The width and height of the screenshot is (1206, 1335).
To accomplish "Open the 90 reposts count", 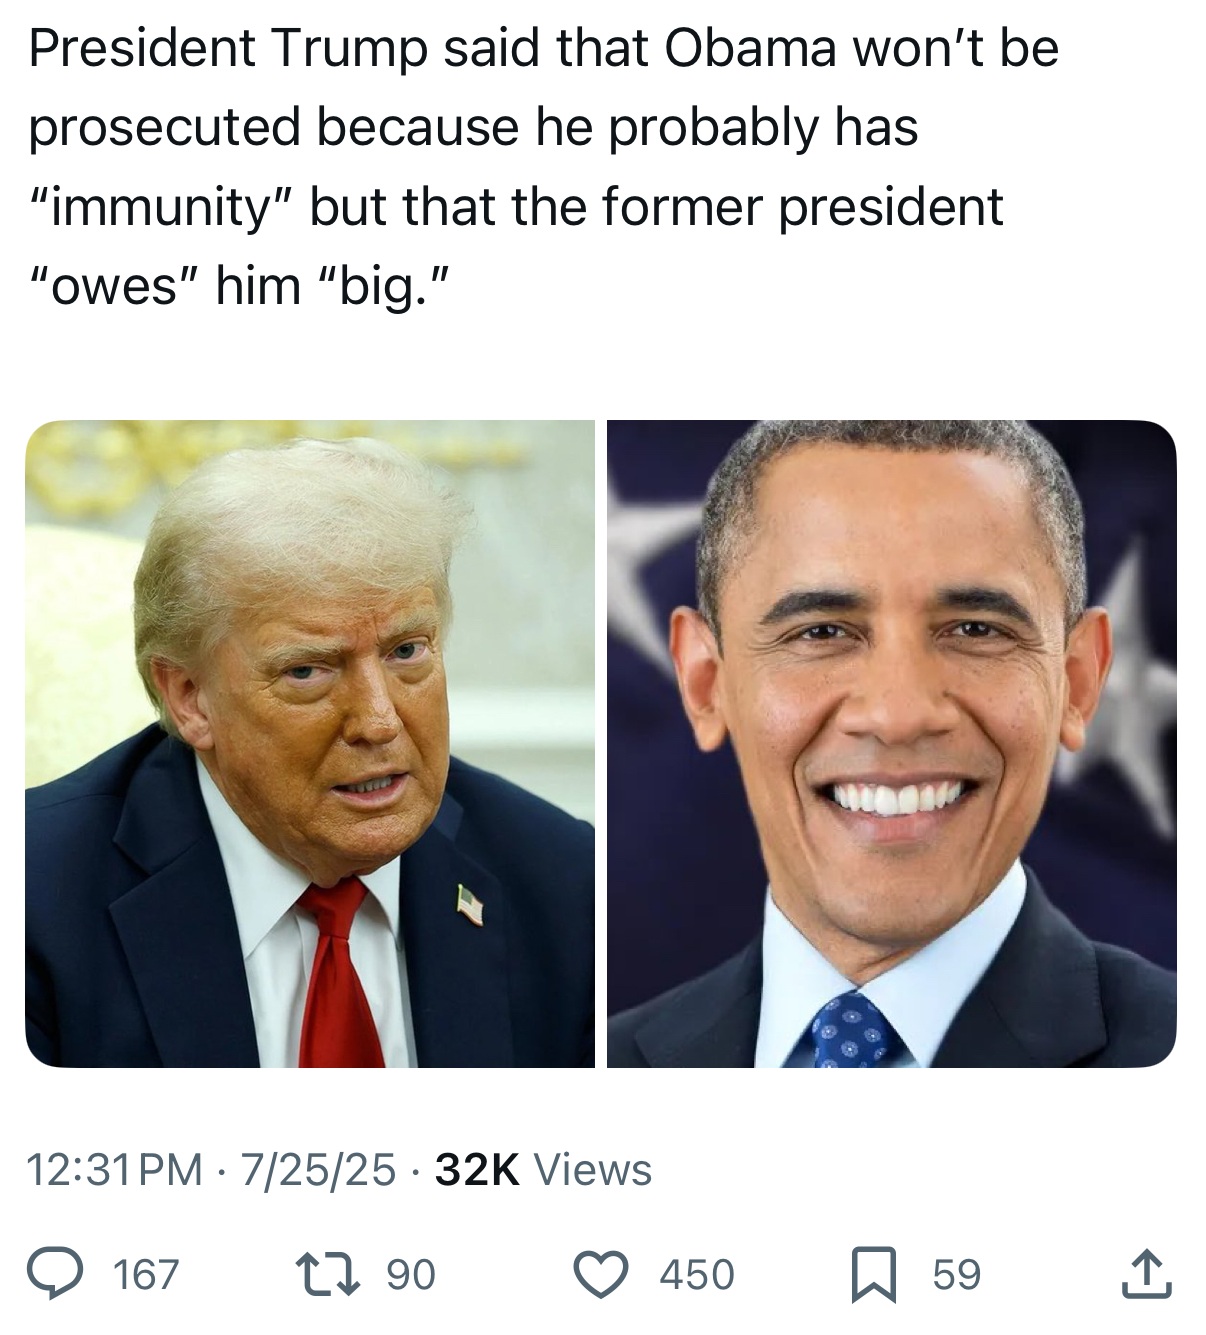I will tap(411, 1275).
